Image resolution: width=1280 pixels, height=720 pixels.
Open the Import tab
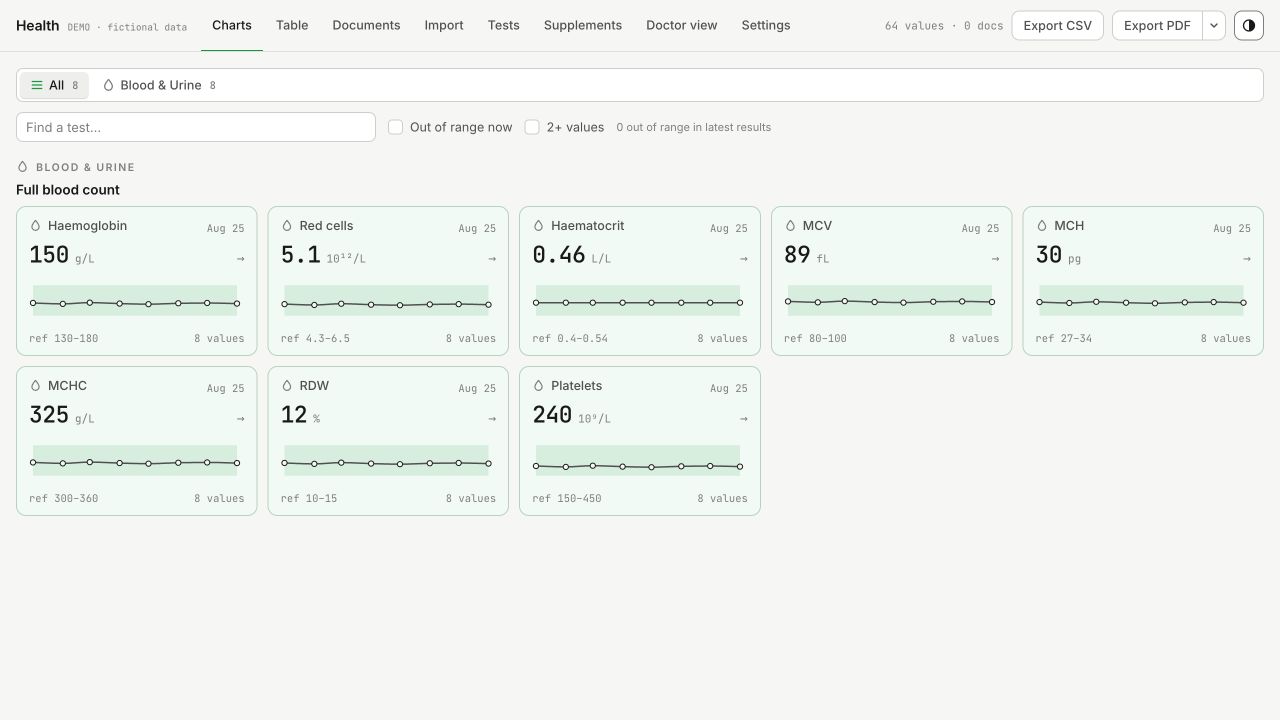point(444,25)
